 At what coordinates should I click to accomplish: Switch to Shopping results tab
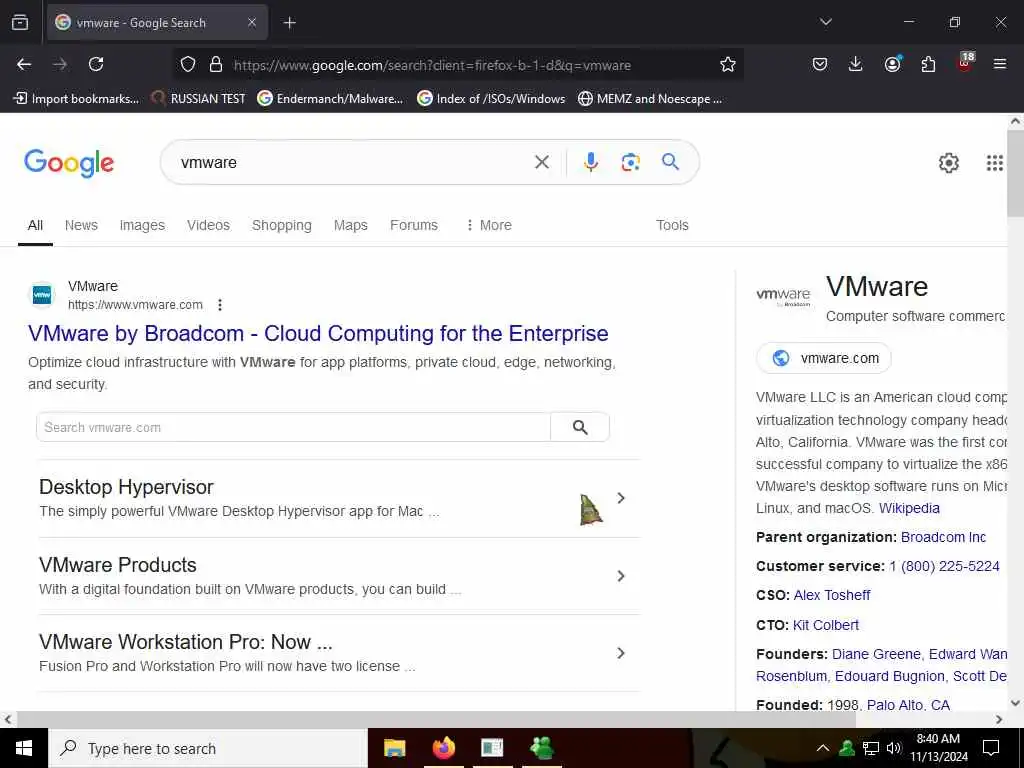[281, 225]
